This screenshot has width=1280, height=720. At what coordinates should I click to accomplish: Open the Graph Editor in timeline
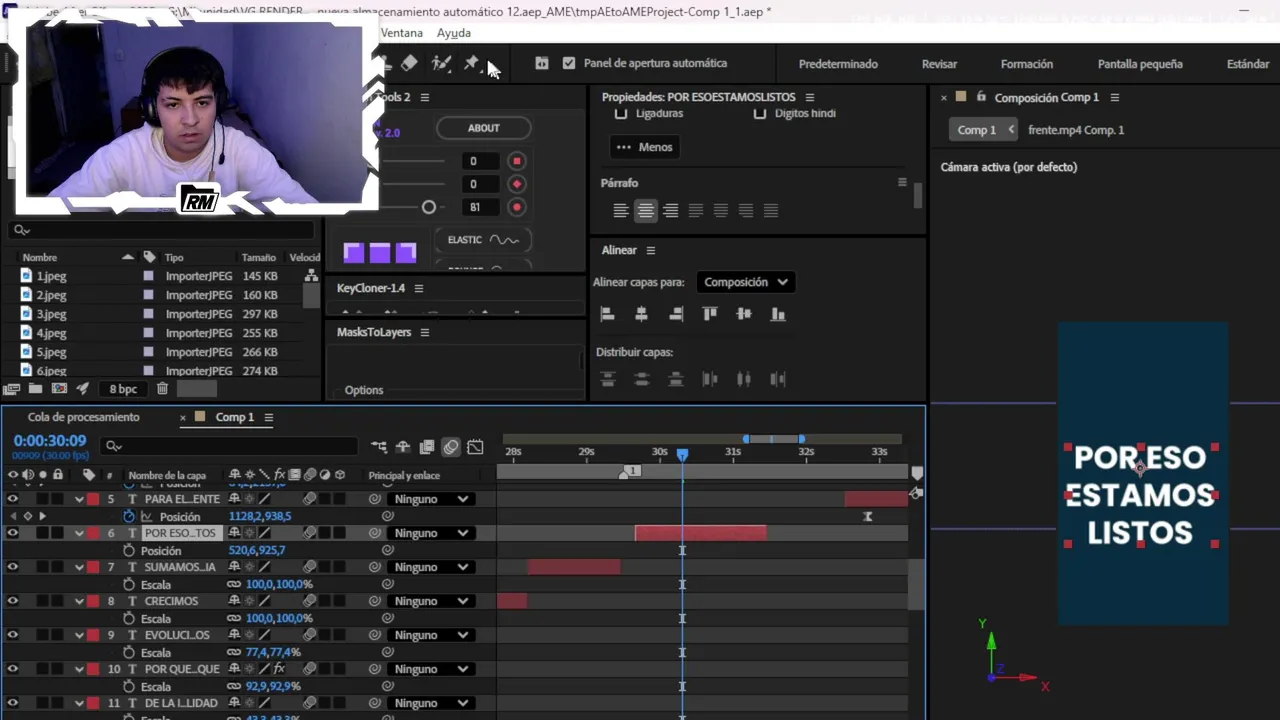(475, 447)
